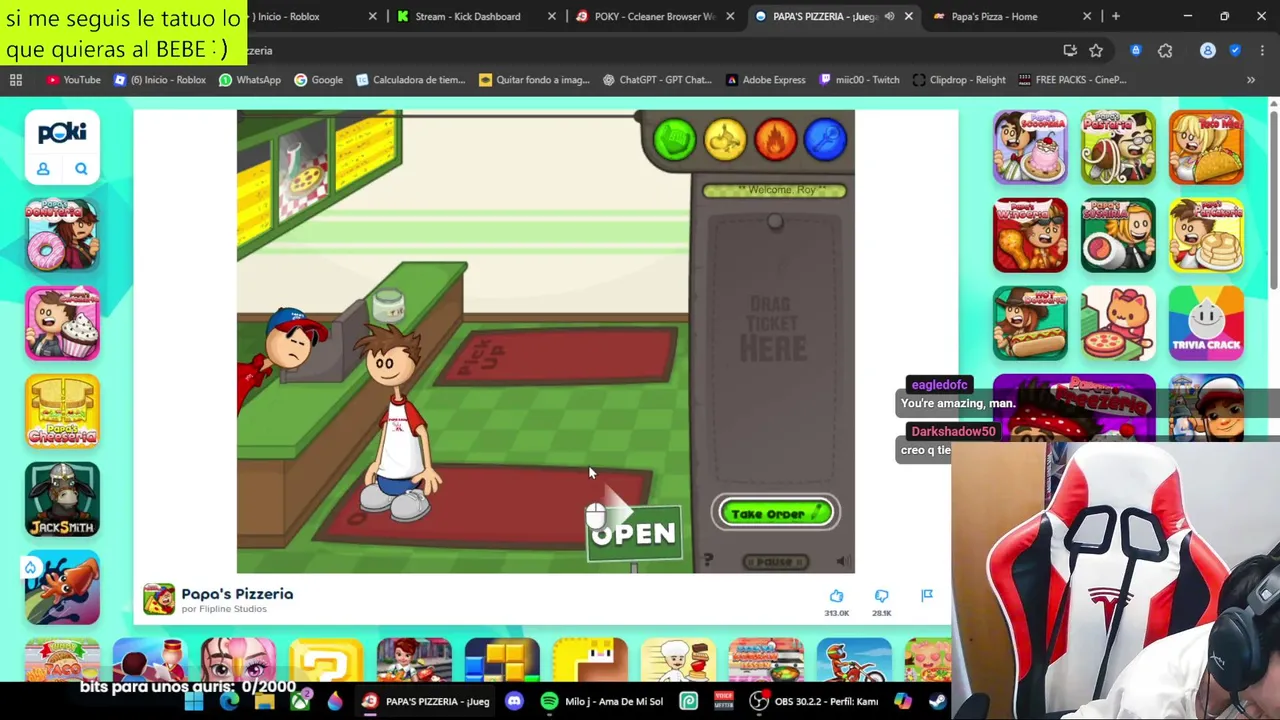Open Papa's Sushiria thumbnail
This screenshot has height=720, width=1280.
(1118, 235)
